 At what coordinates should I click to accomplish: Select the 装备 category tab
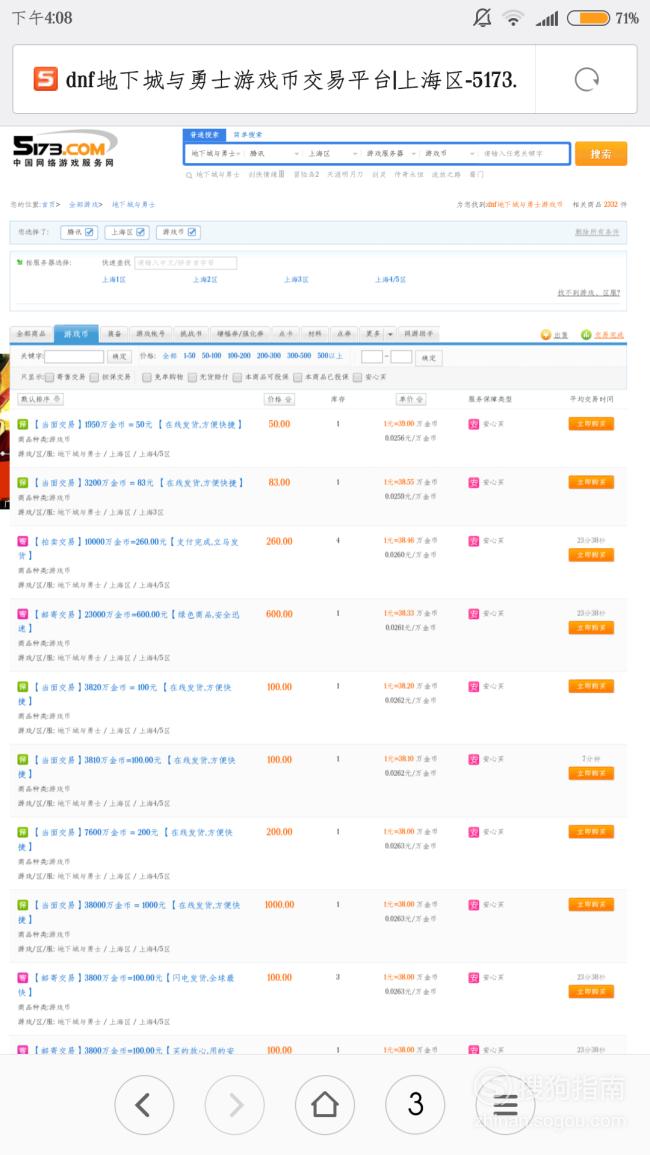114,334
